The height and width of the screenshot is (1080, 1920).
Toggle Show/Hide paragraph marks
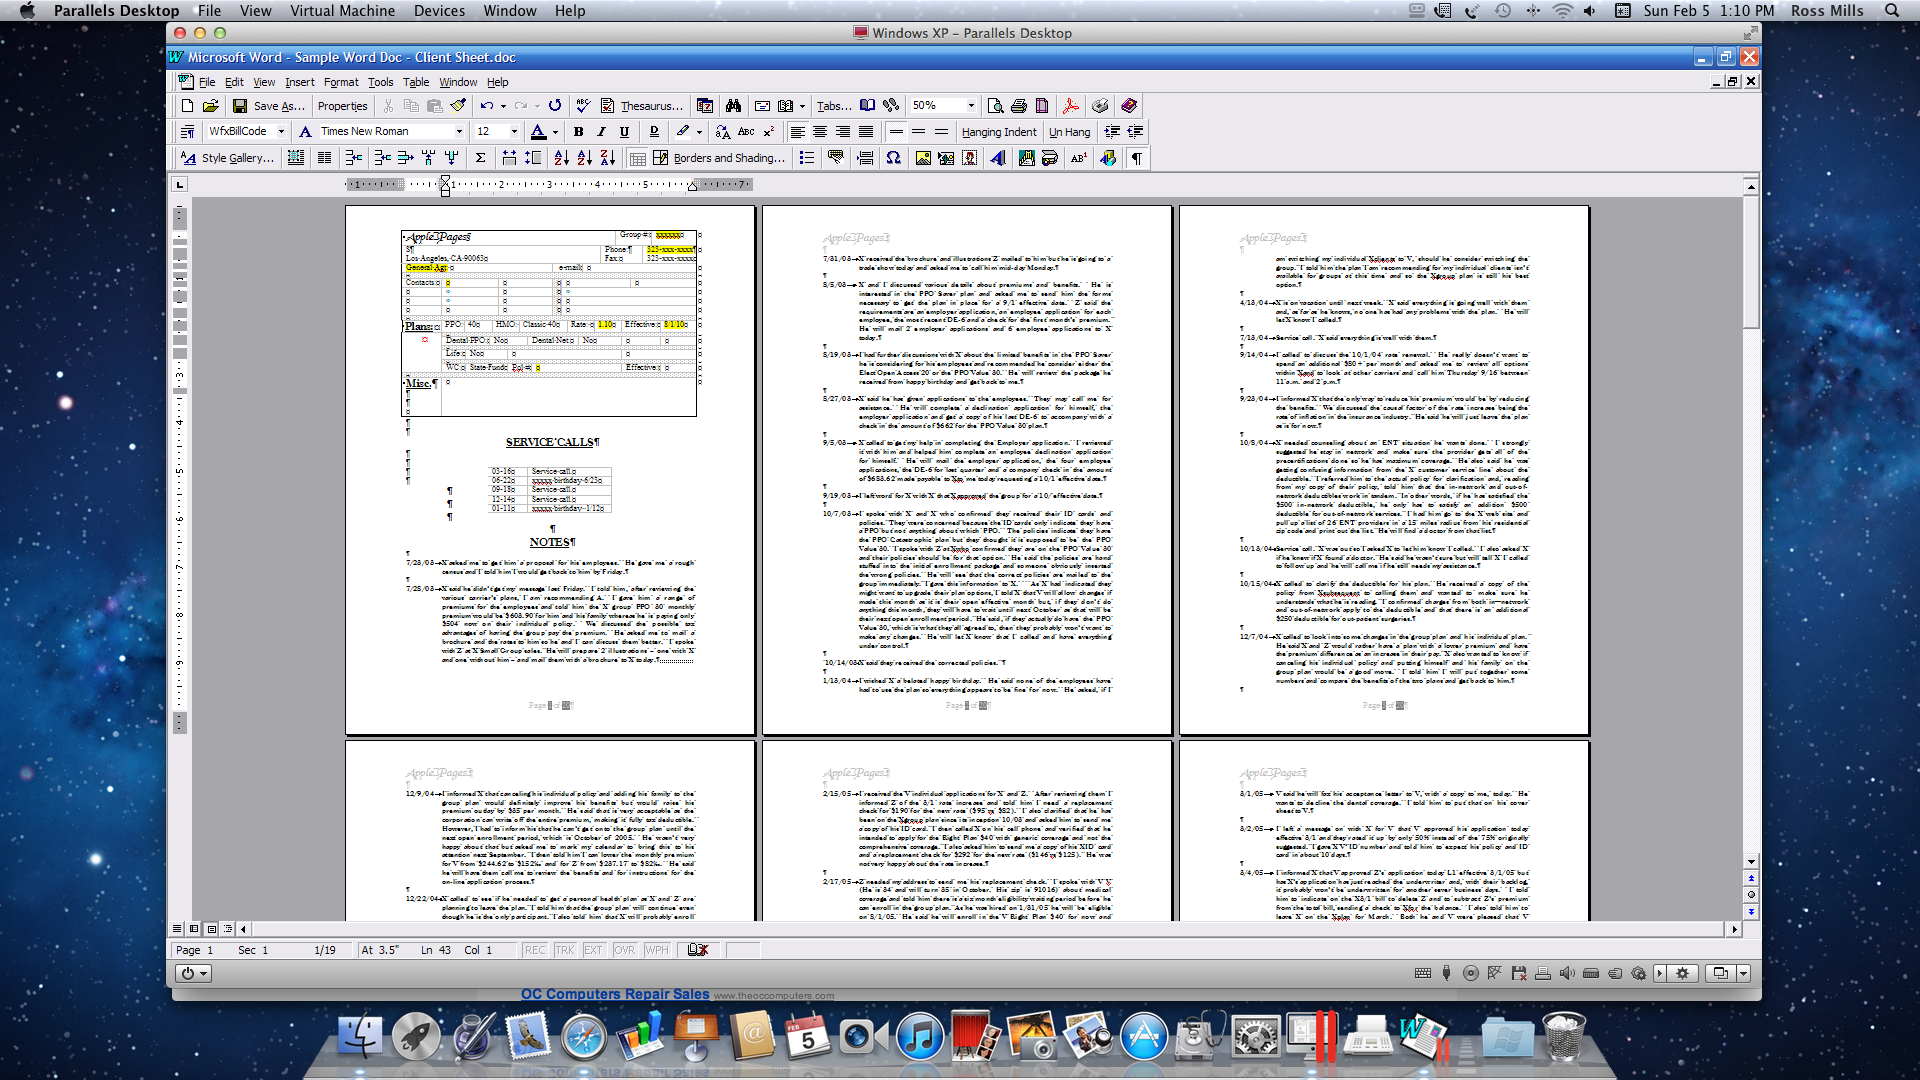pos(1137,158)
